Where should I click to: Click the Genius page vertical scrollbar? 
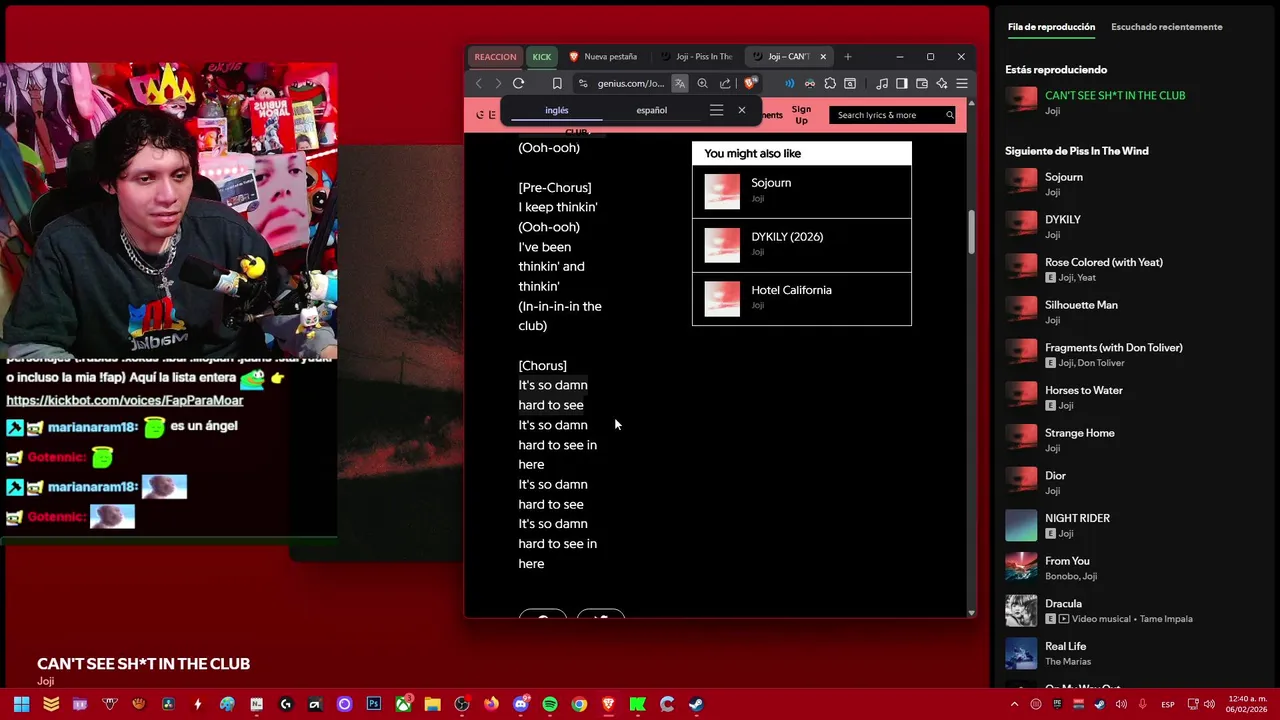[x=970, y=232]
